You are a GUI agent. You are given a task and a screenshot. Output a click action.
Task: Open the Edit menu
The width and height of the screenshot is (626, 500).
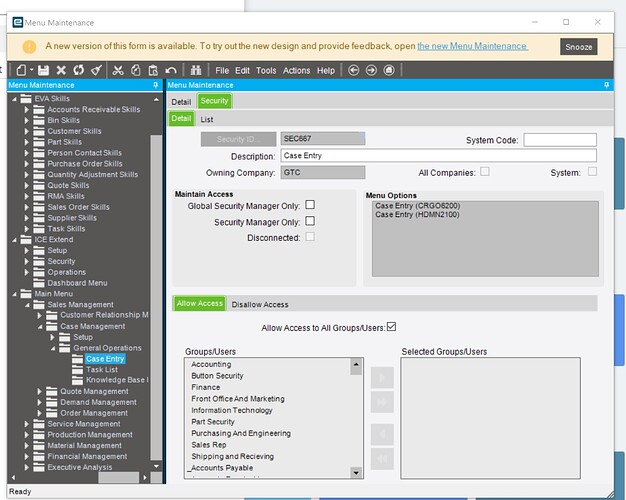[x=242, y=71]
